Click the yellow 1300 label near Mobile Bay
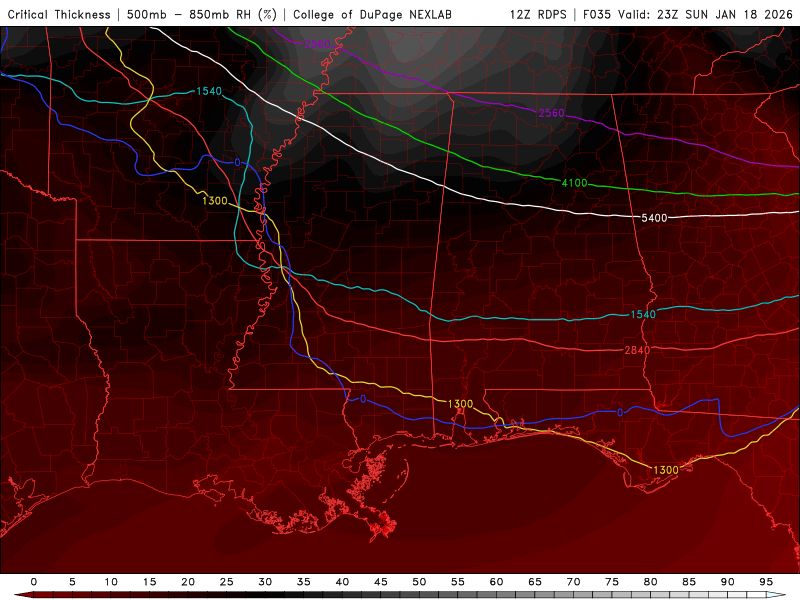 click(460, 404)
